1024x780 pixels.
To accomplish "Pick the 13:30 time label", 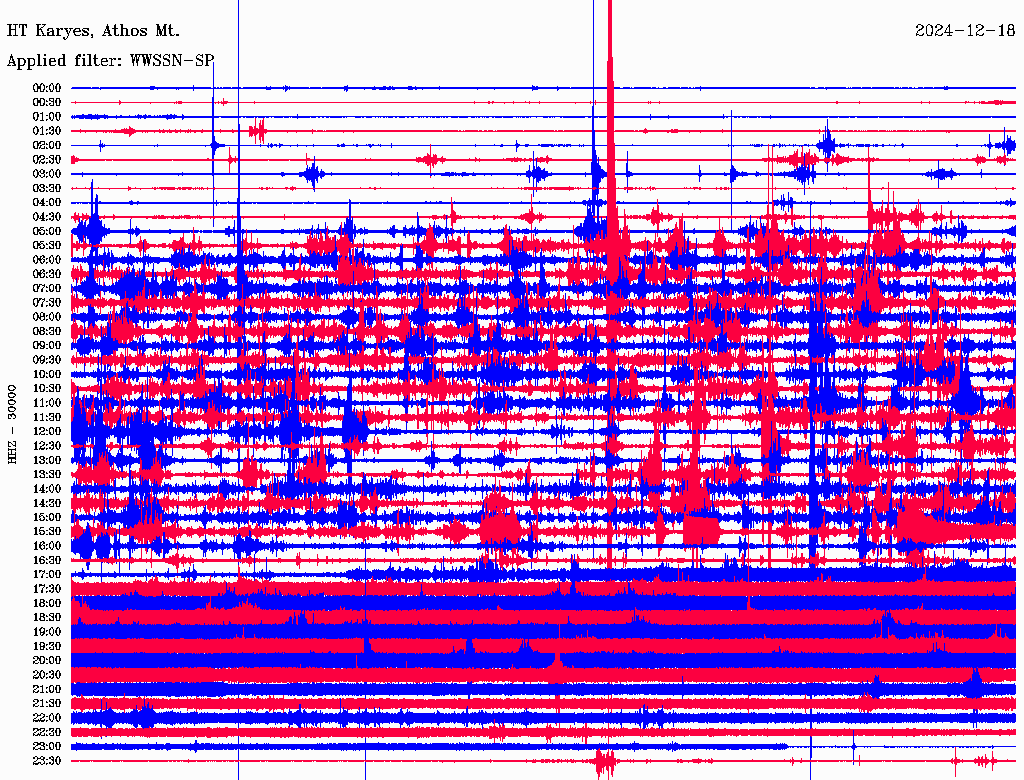I will (x=47, y=474).
